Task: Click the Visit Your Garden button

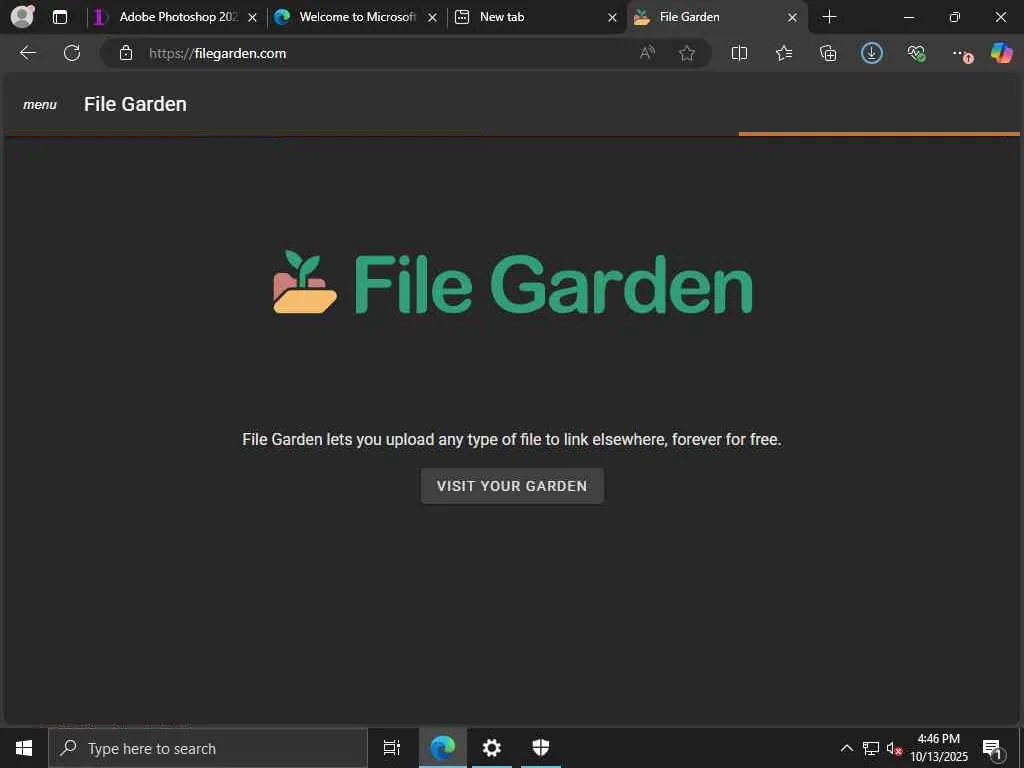Action: point(512,486)
